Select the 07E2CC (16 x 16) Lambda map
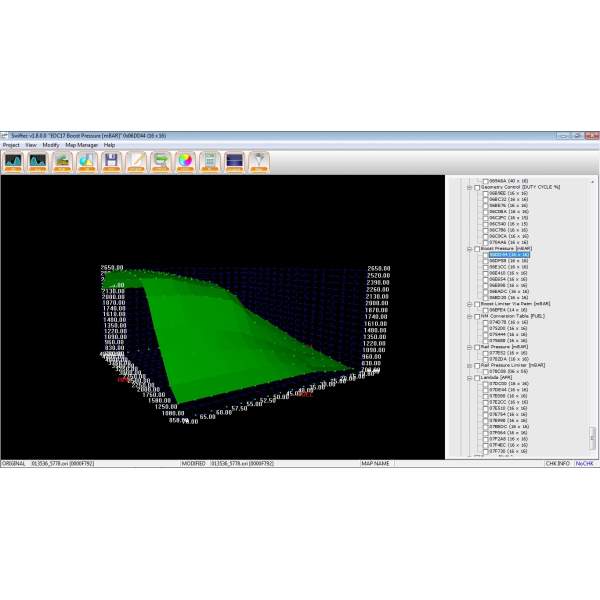The height and width of the screenshot is (600, 600). (x=509, y=402)
